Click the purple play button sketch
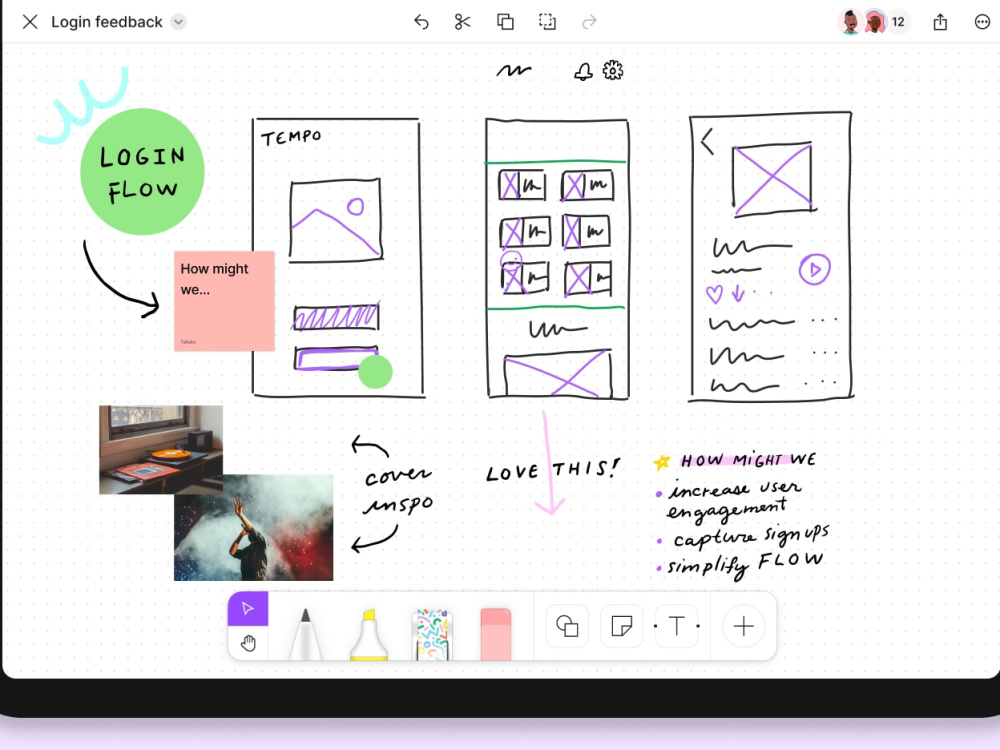This screenshot has width=1000, height=750. coord(814,269)
